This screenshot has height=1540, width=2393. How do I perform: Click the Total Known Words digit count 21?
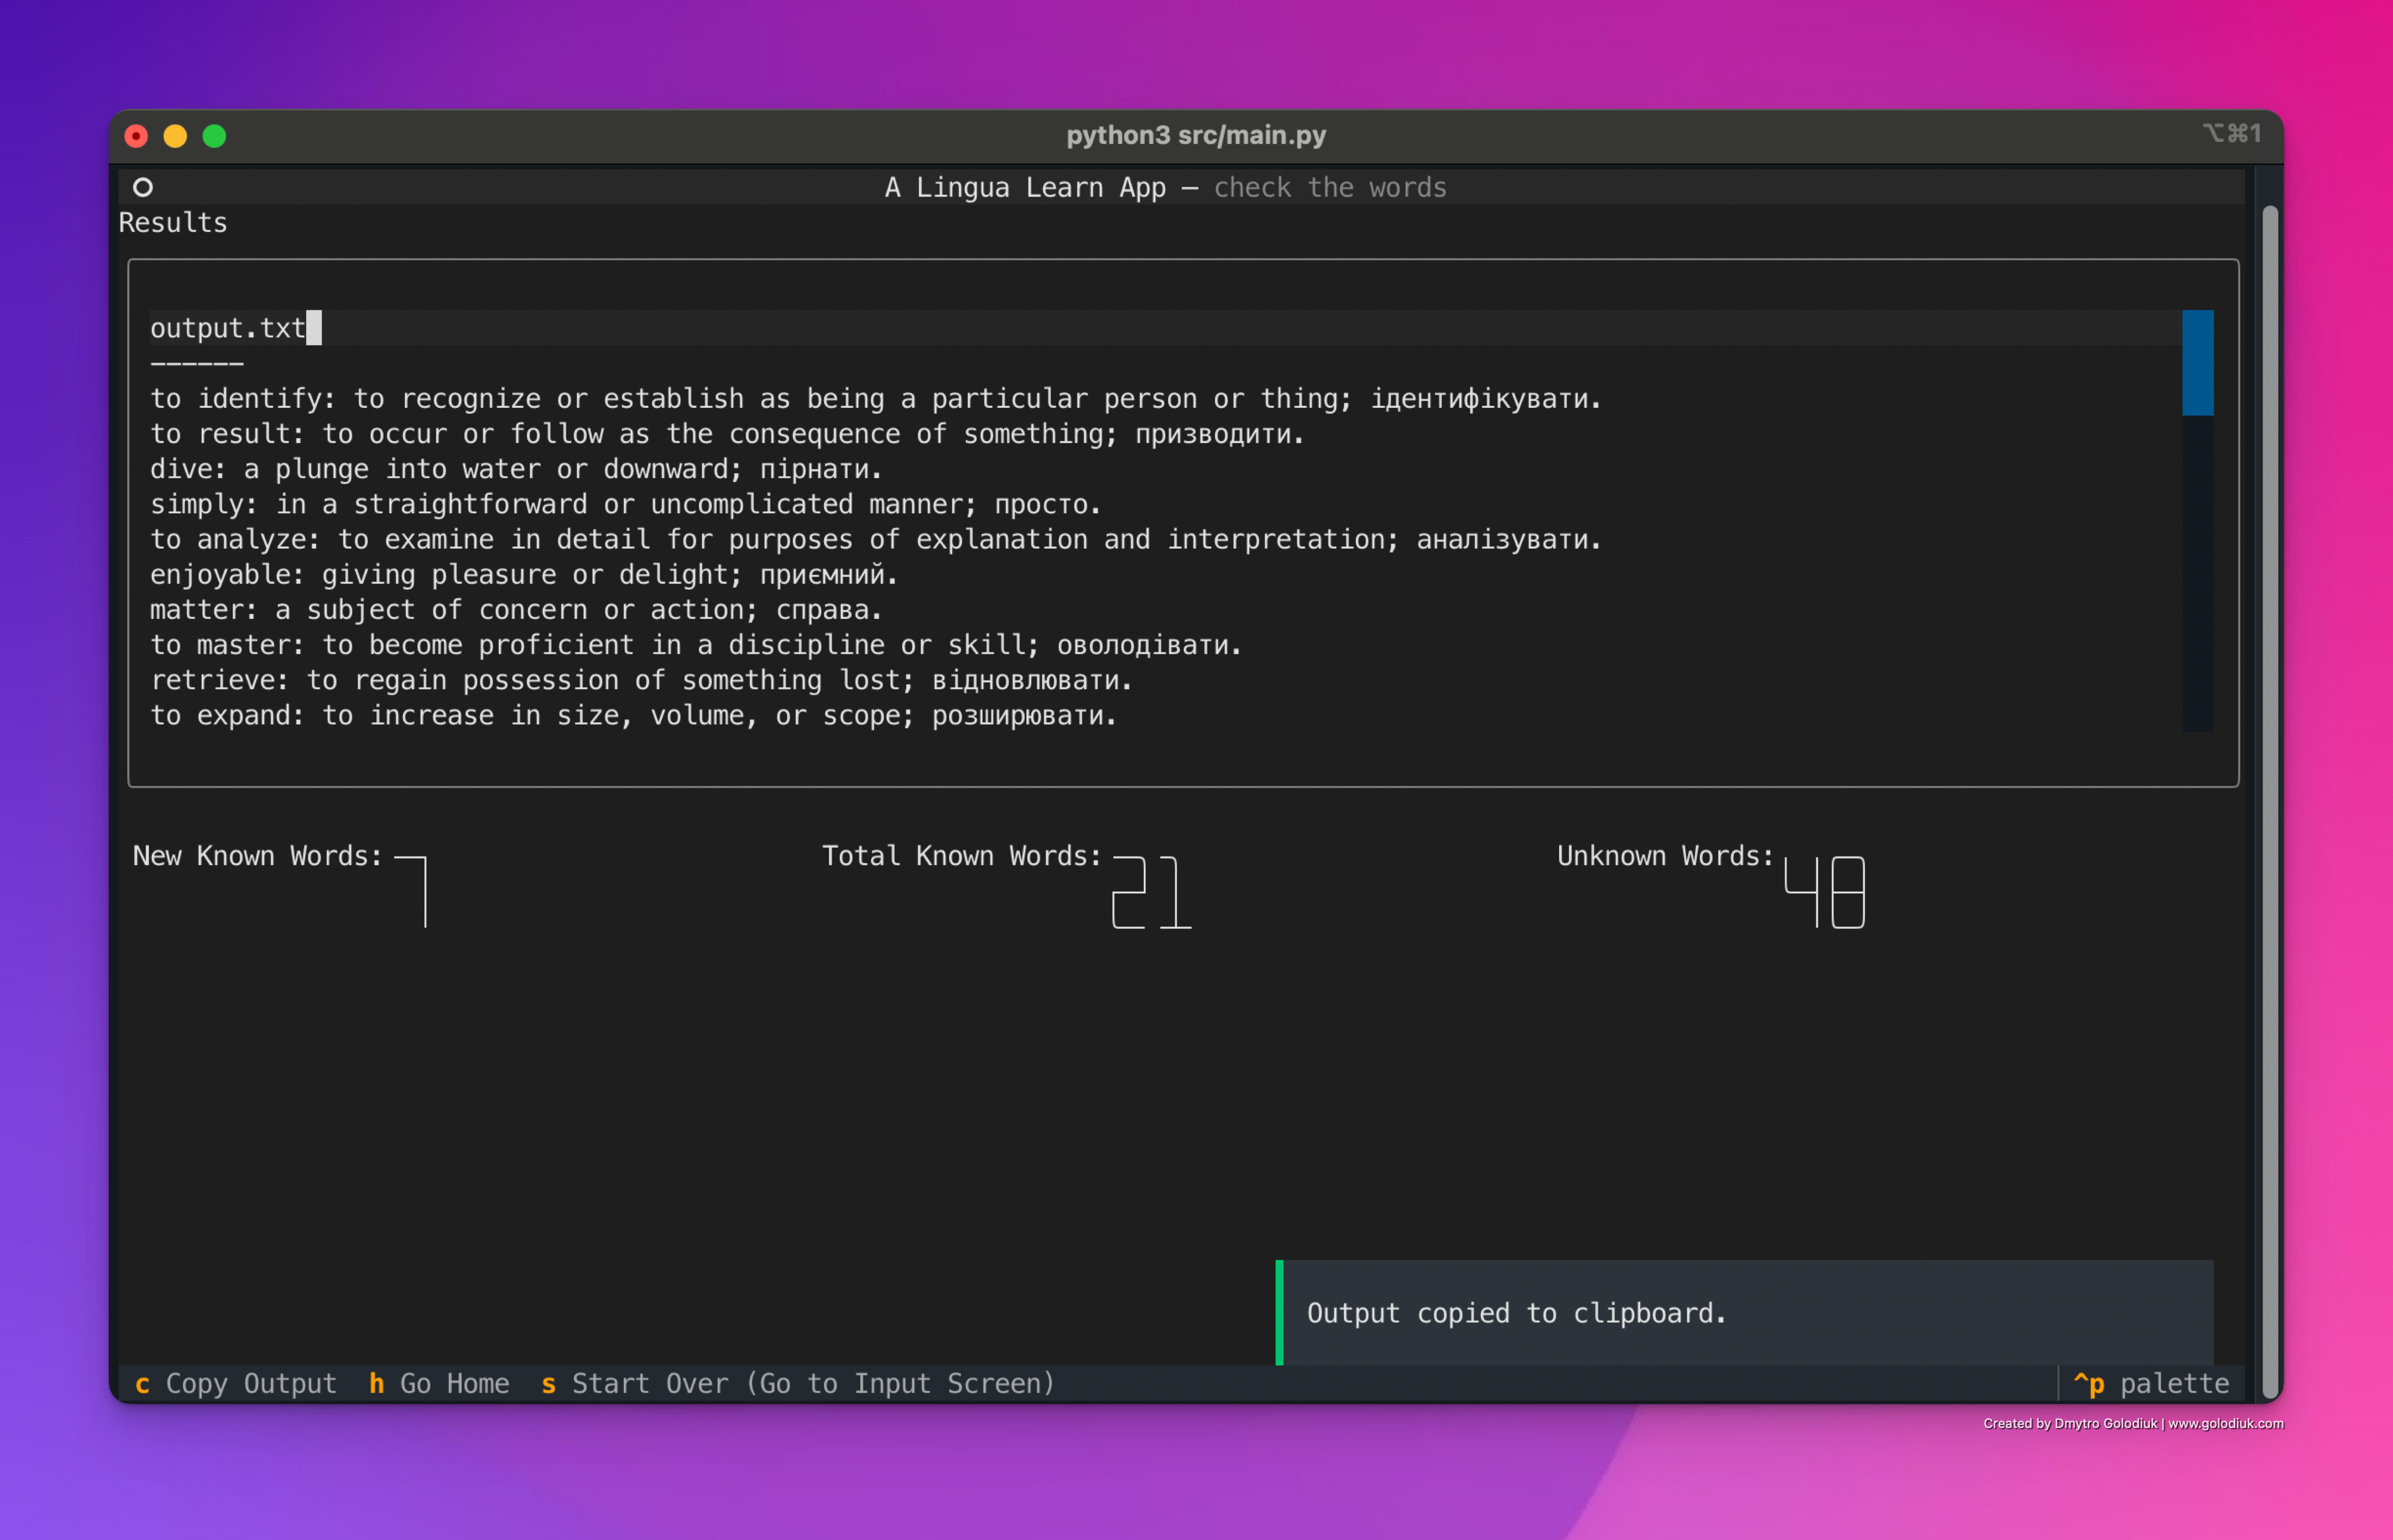pyautogui.click(x=1152, y=892)
